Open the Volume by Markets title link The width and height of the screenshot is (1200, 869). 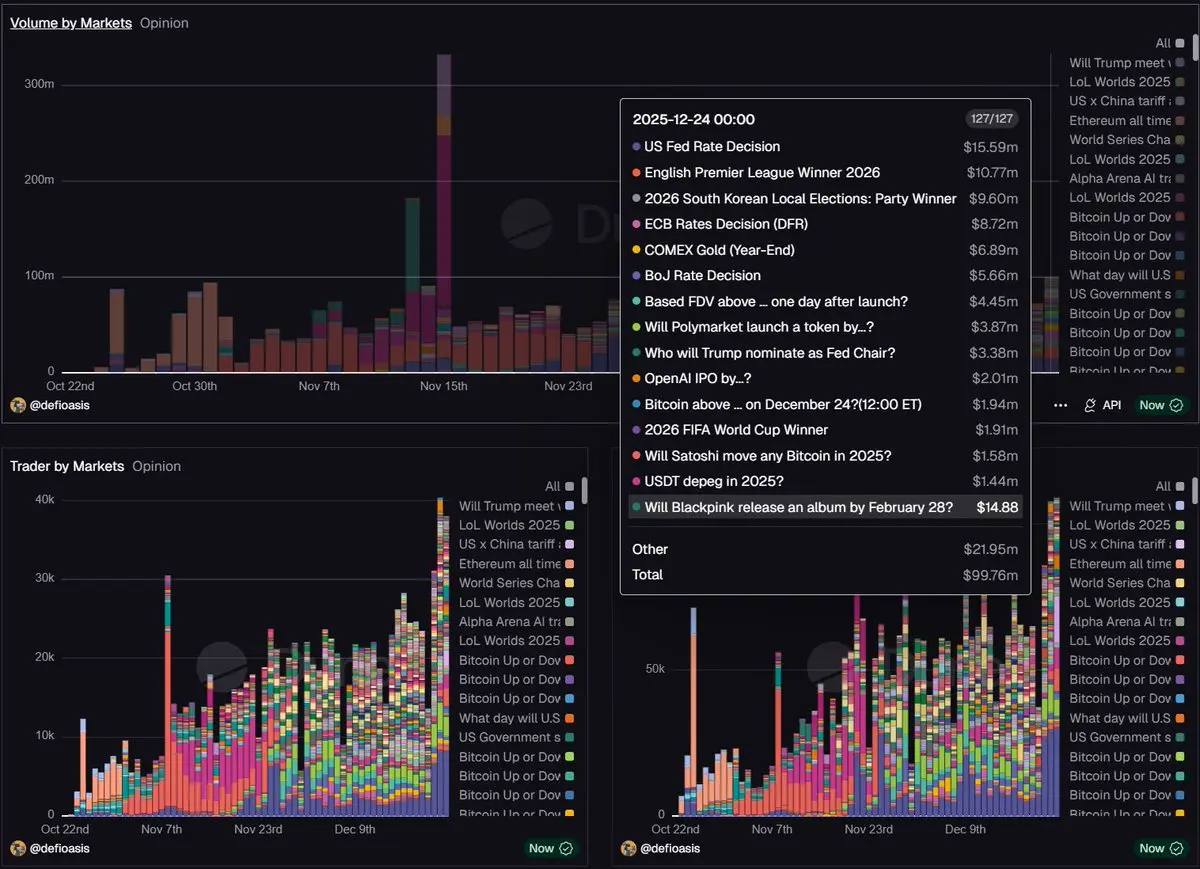point(70,23)
